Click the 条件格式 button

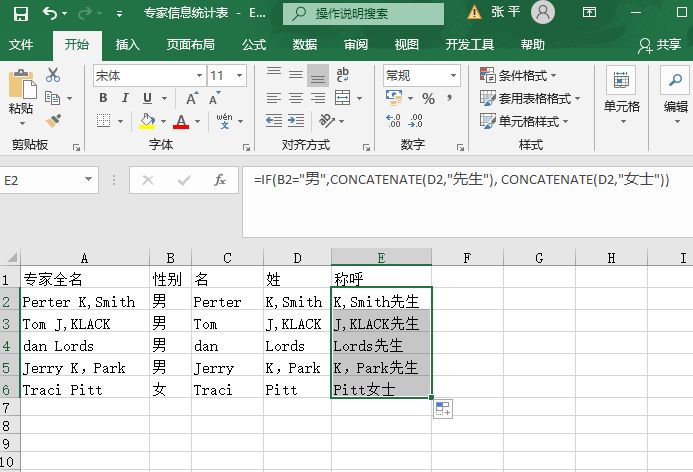[x=519, y=76]
